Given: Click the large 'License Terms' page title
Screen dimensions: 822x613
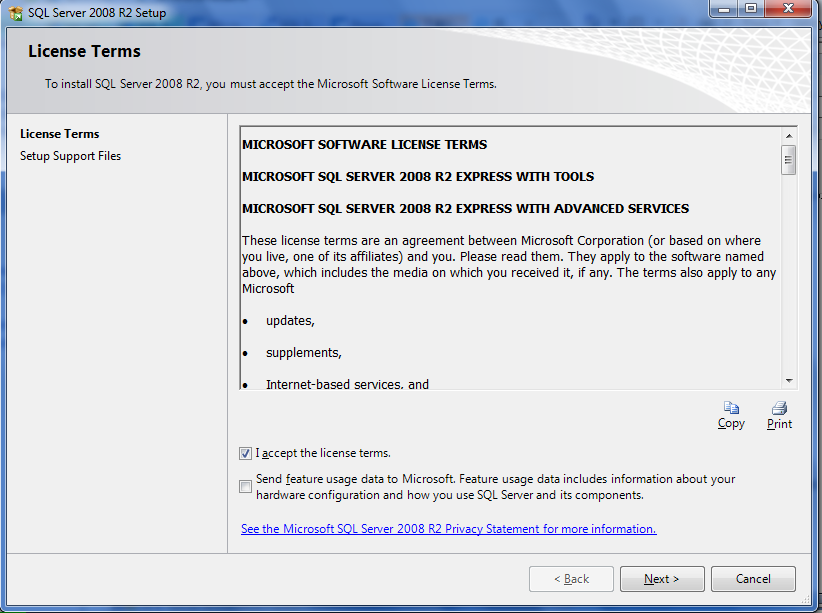Looking at the screenshot, I should (x=84, y=51).
